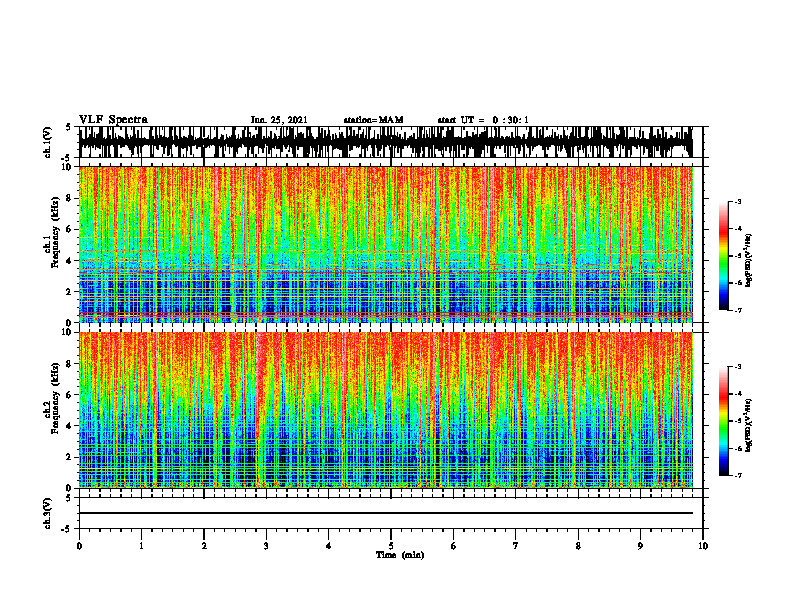Image resolution: width=792 pixels, height=612 pixels.
Task: Click the "-3" tick on ch.2 colorbar
Action: (737, 367)
